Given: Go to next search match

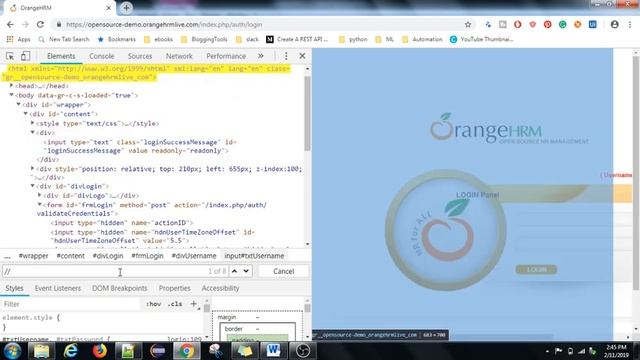Looking at the screenshot, I should [246, 271].
